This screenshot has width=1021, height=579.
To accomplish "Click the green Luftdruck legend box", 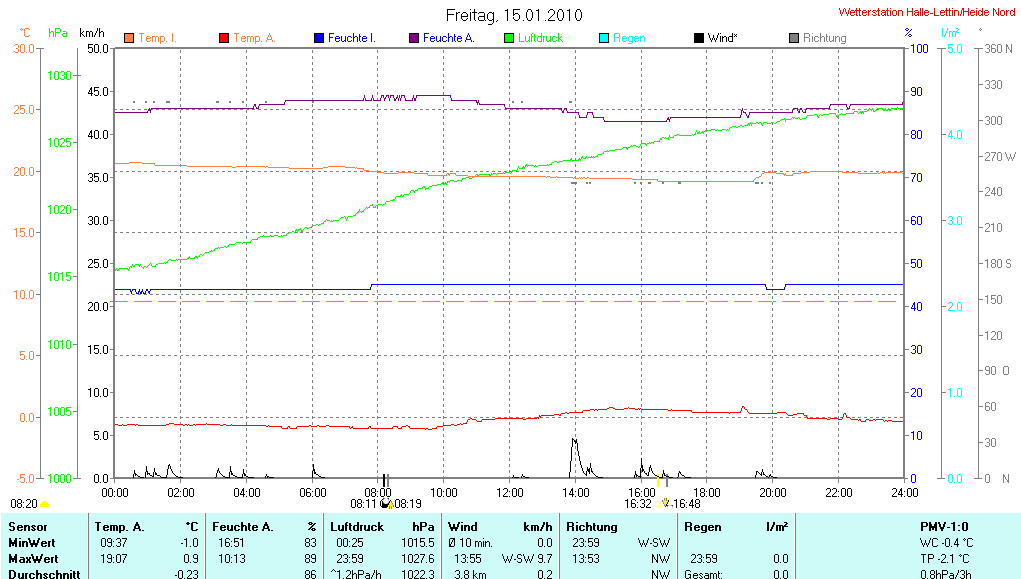I will pos(509,38).
